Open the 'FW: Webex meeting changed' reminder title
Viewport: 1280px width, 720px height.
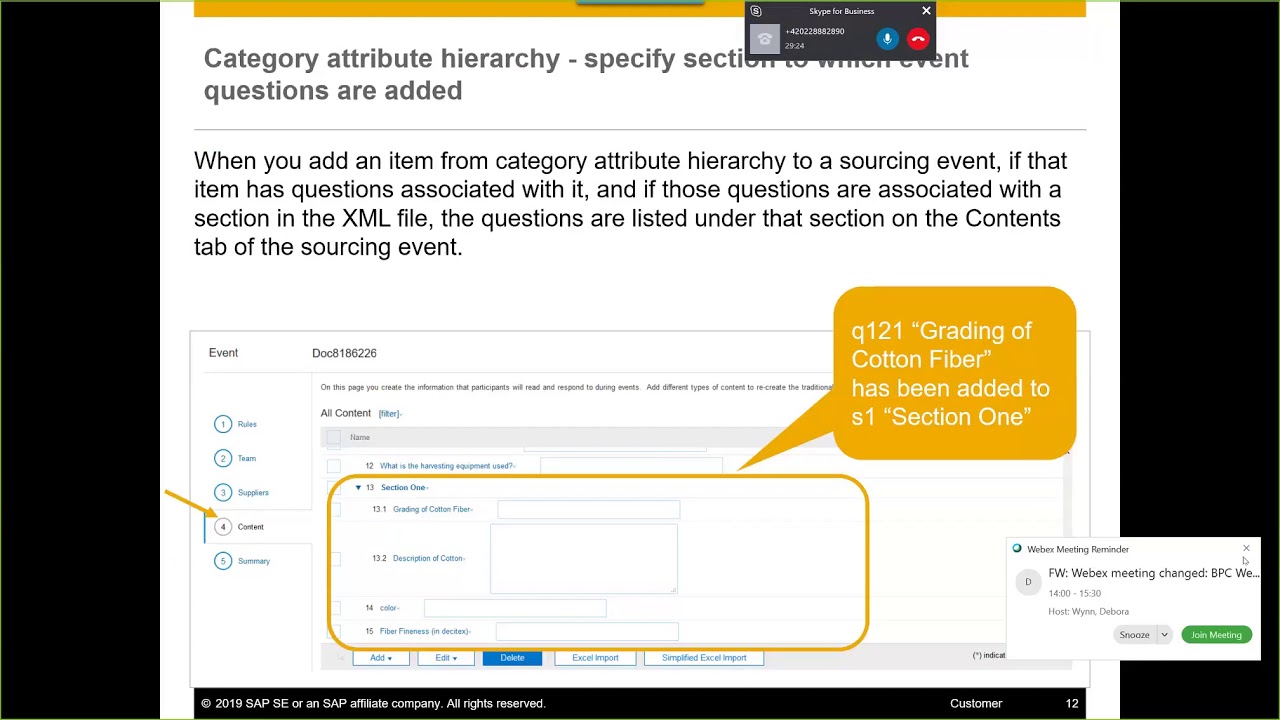1154,573
